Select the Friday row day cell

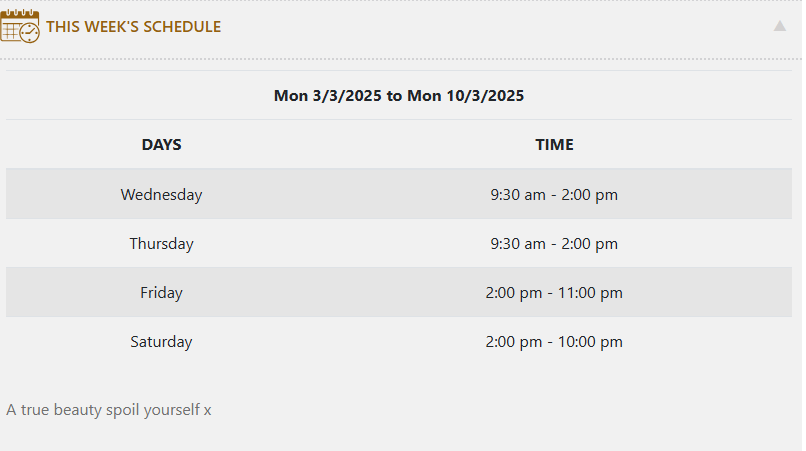[x=161, y=293]
